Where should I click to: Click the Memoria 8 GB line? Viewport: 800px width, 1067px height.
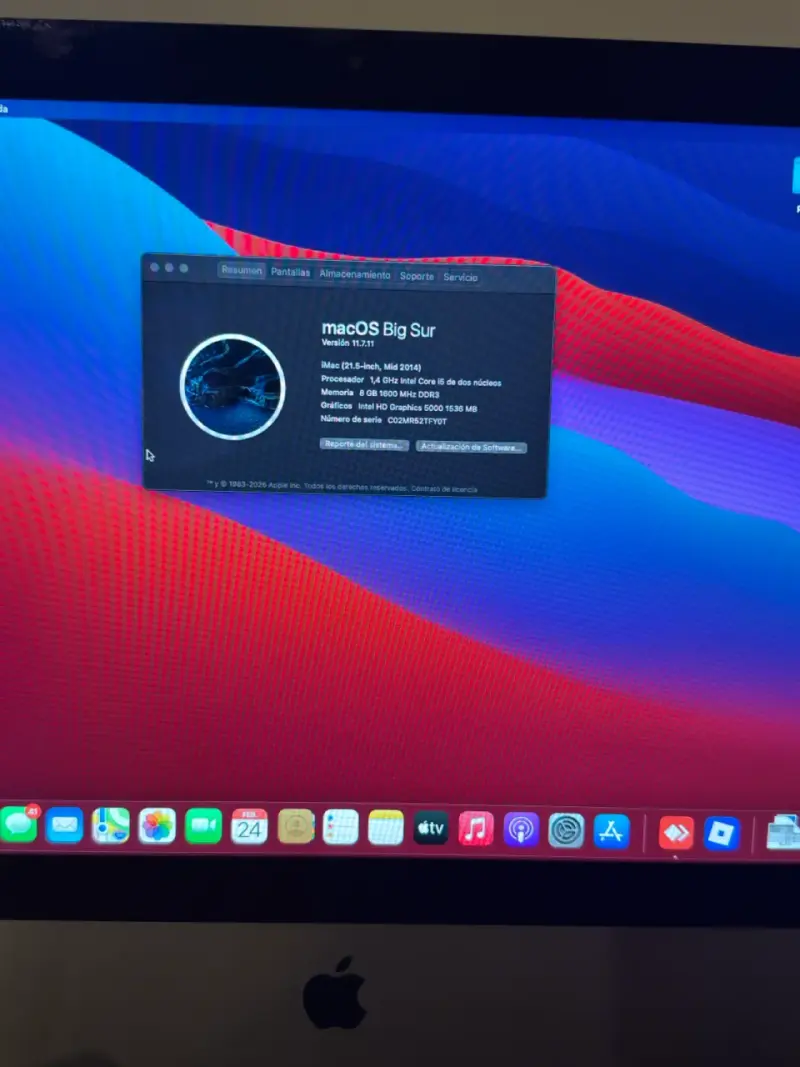coord(380,393)
